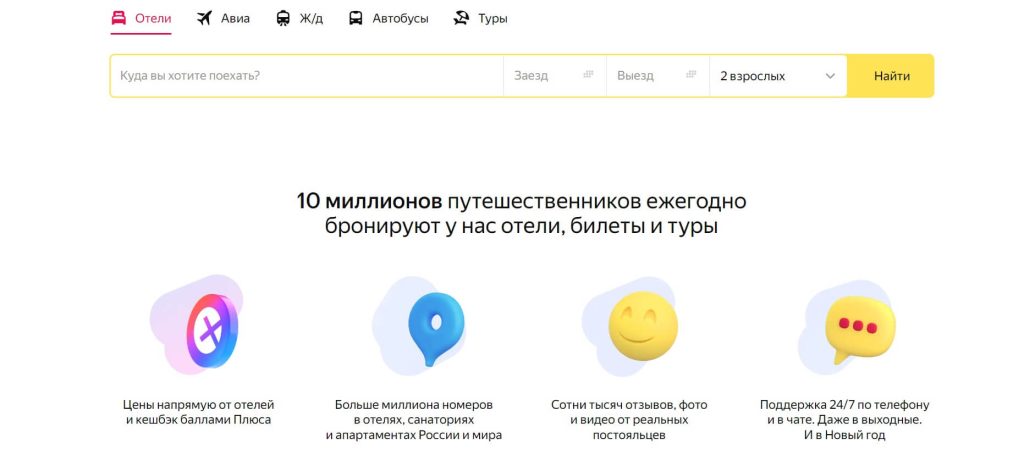Image resolution: width=1024 pixels, height=466 pixels.
Task: Open the '2 взрослых' guests dropdown
Action: pos(778,76)
